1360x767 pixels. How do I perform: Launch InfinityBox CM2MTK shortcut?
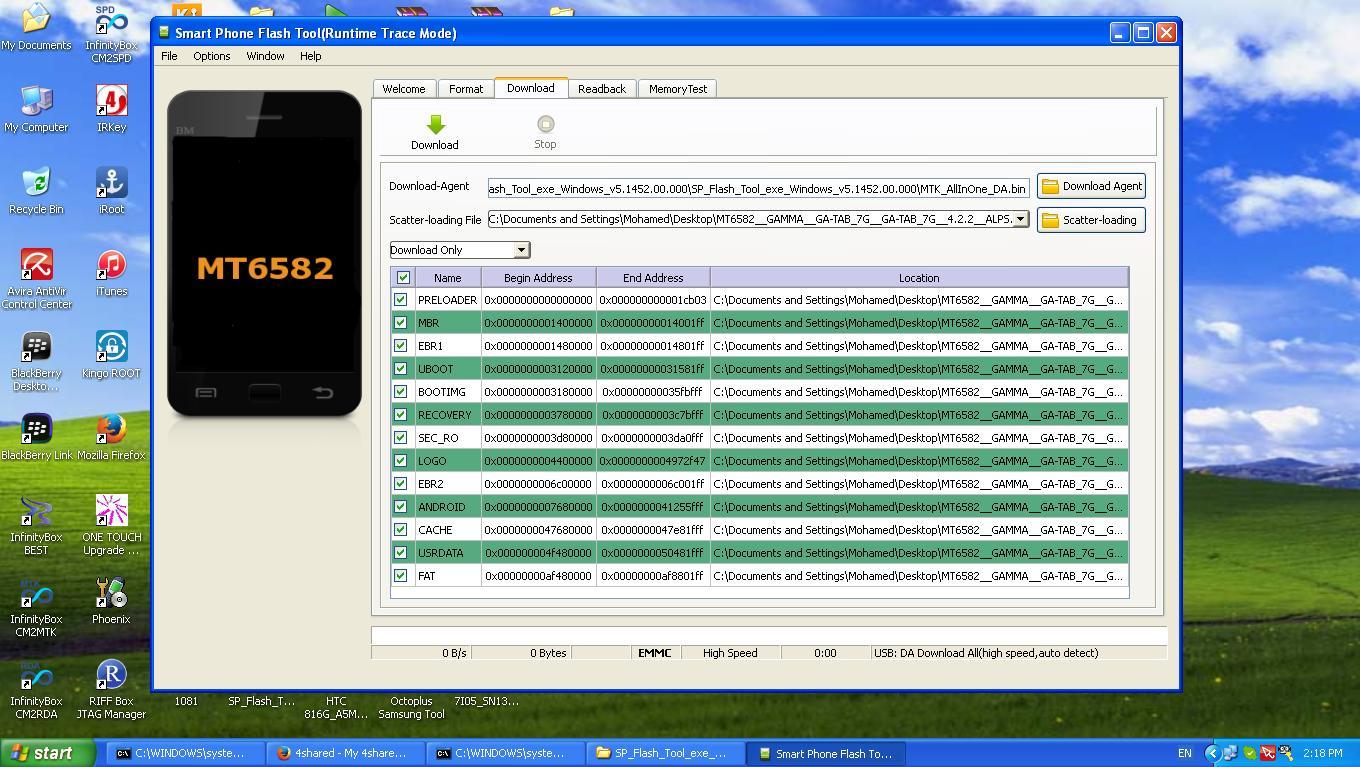click(x=37, y=607)
